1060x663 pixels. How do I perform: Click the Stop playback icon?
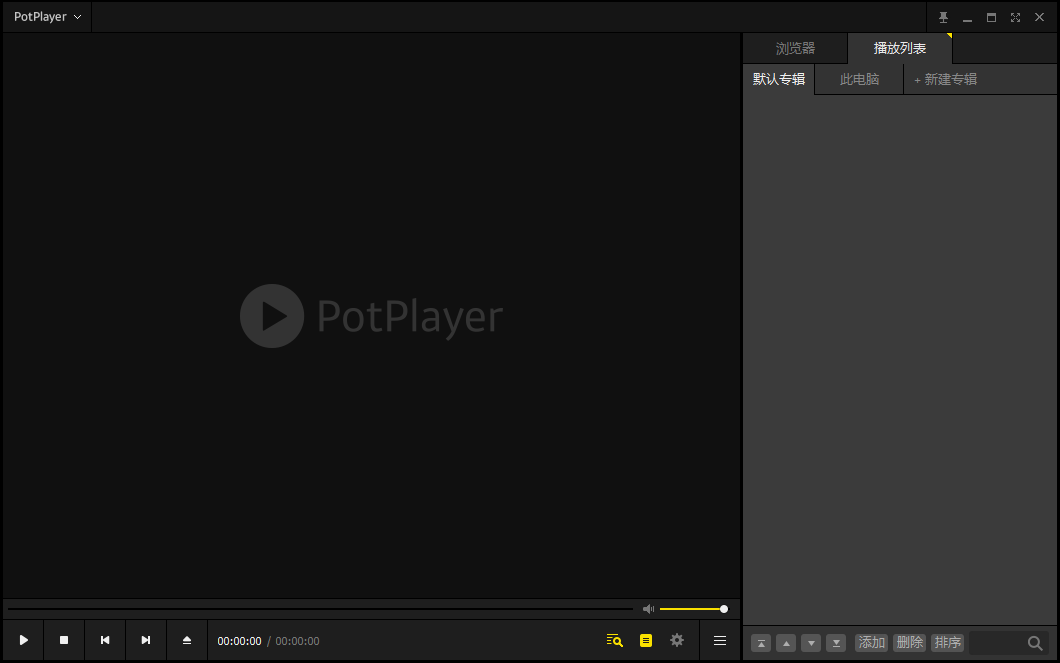(x=63, y=640)
